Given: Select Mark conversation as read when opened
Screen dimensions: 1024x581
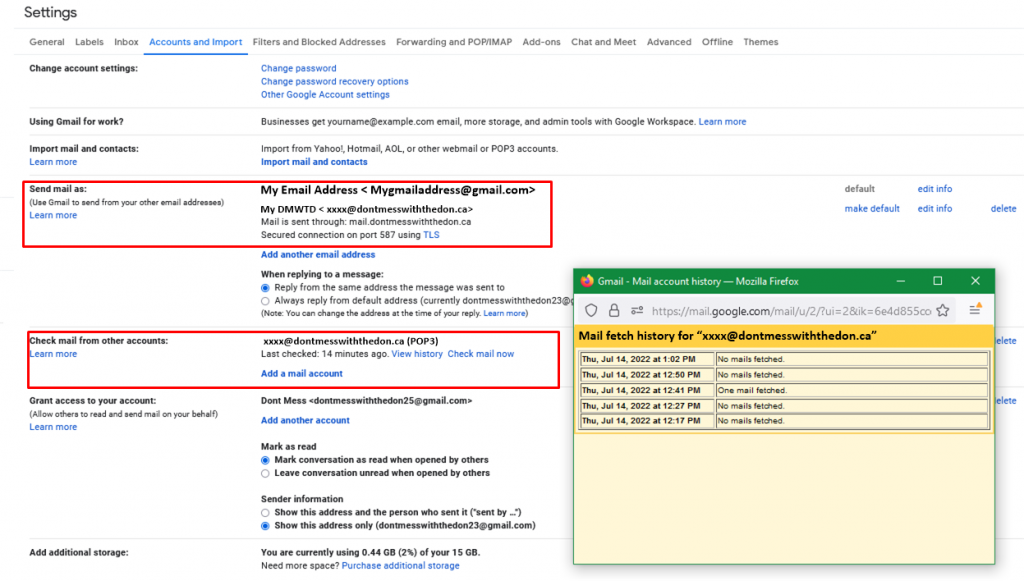Looking at the screenshot, I should (265, 460).
